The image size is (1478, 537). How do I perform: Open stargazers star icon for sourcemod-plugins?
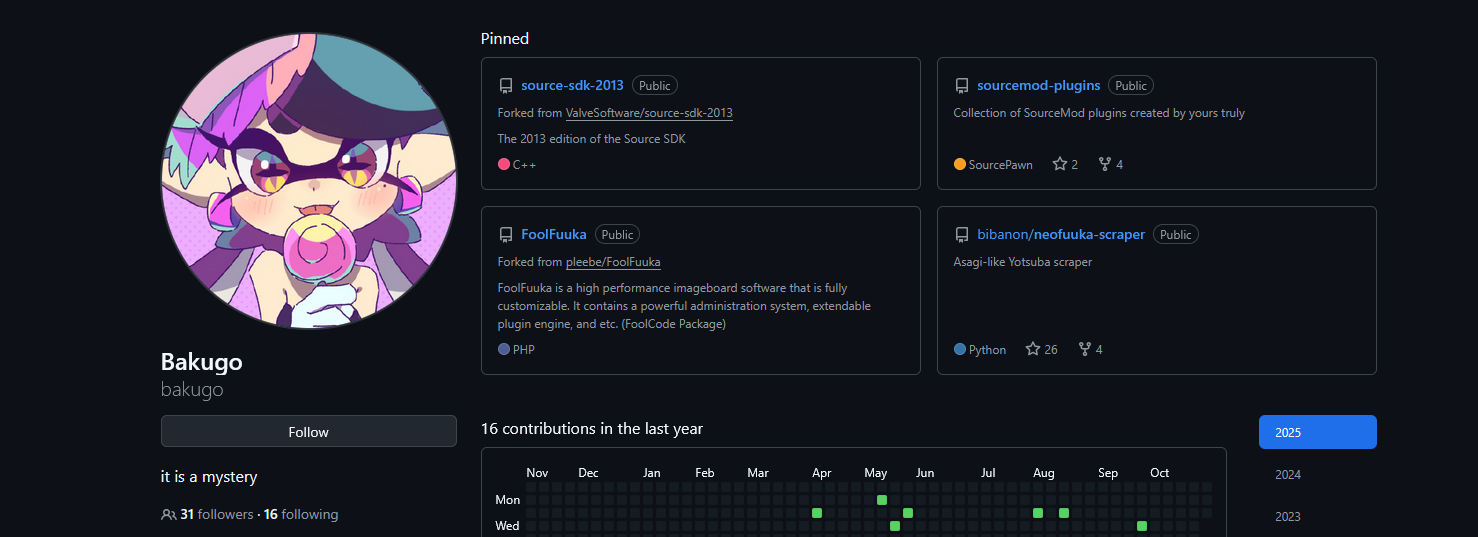click(x=1060, y=164)
